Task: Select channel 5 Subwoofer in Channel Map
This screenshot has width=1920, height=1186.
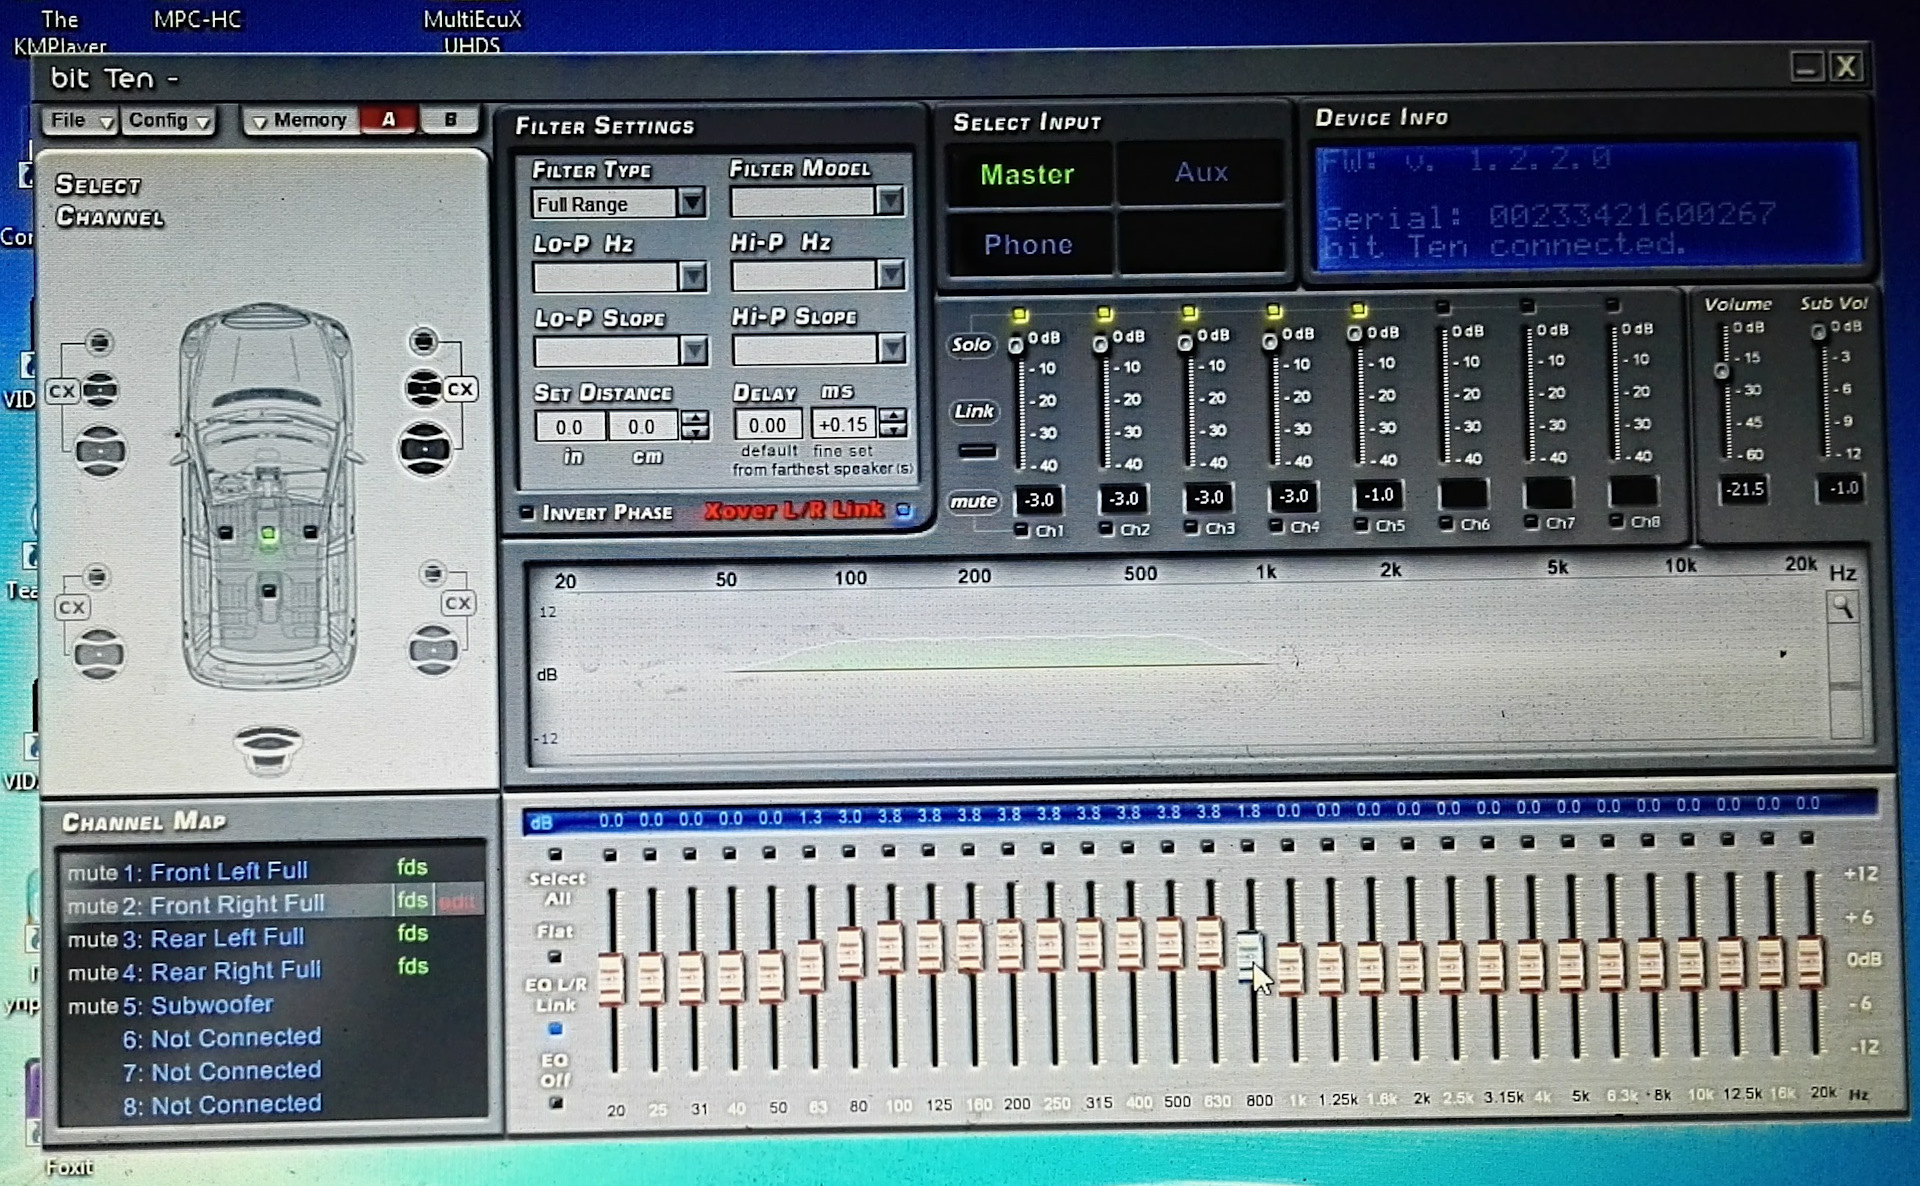Action: pos(211,1005)
